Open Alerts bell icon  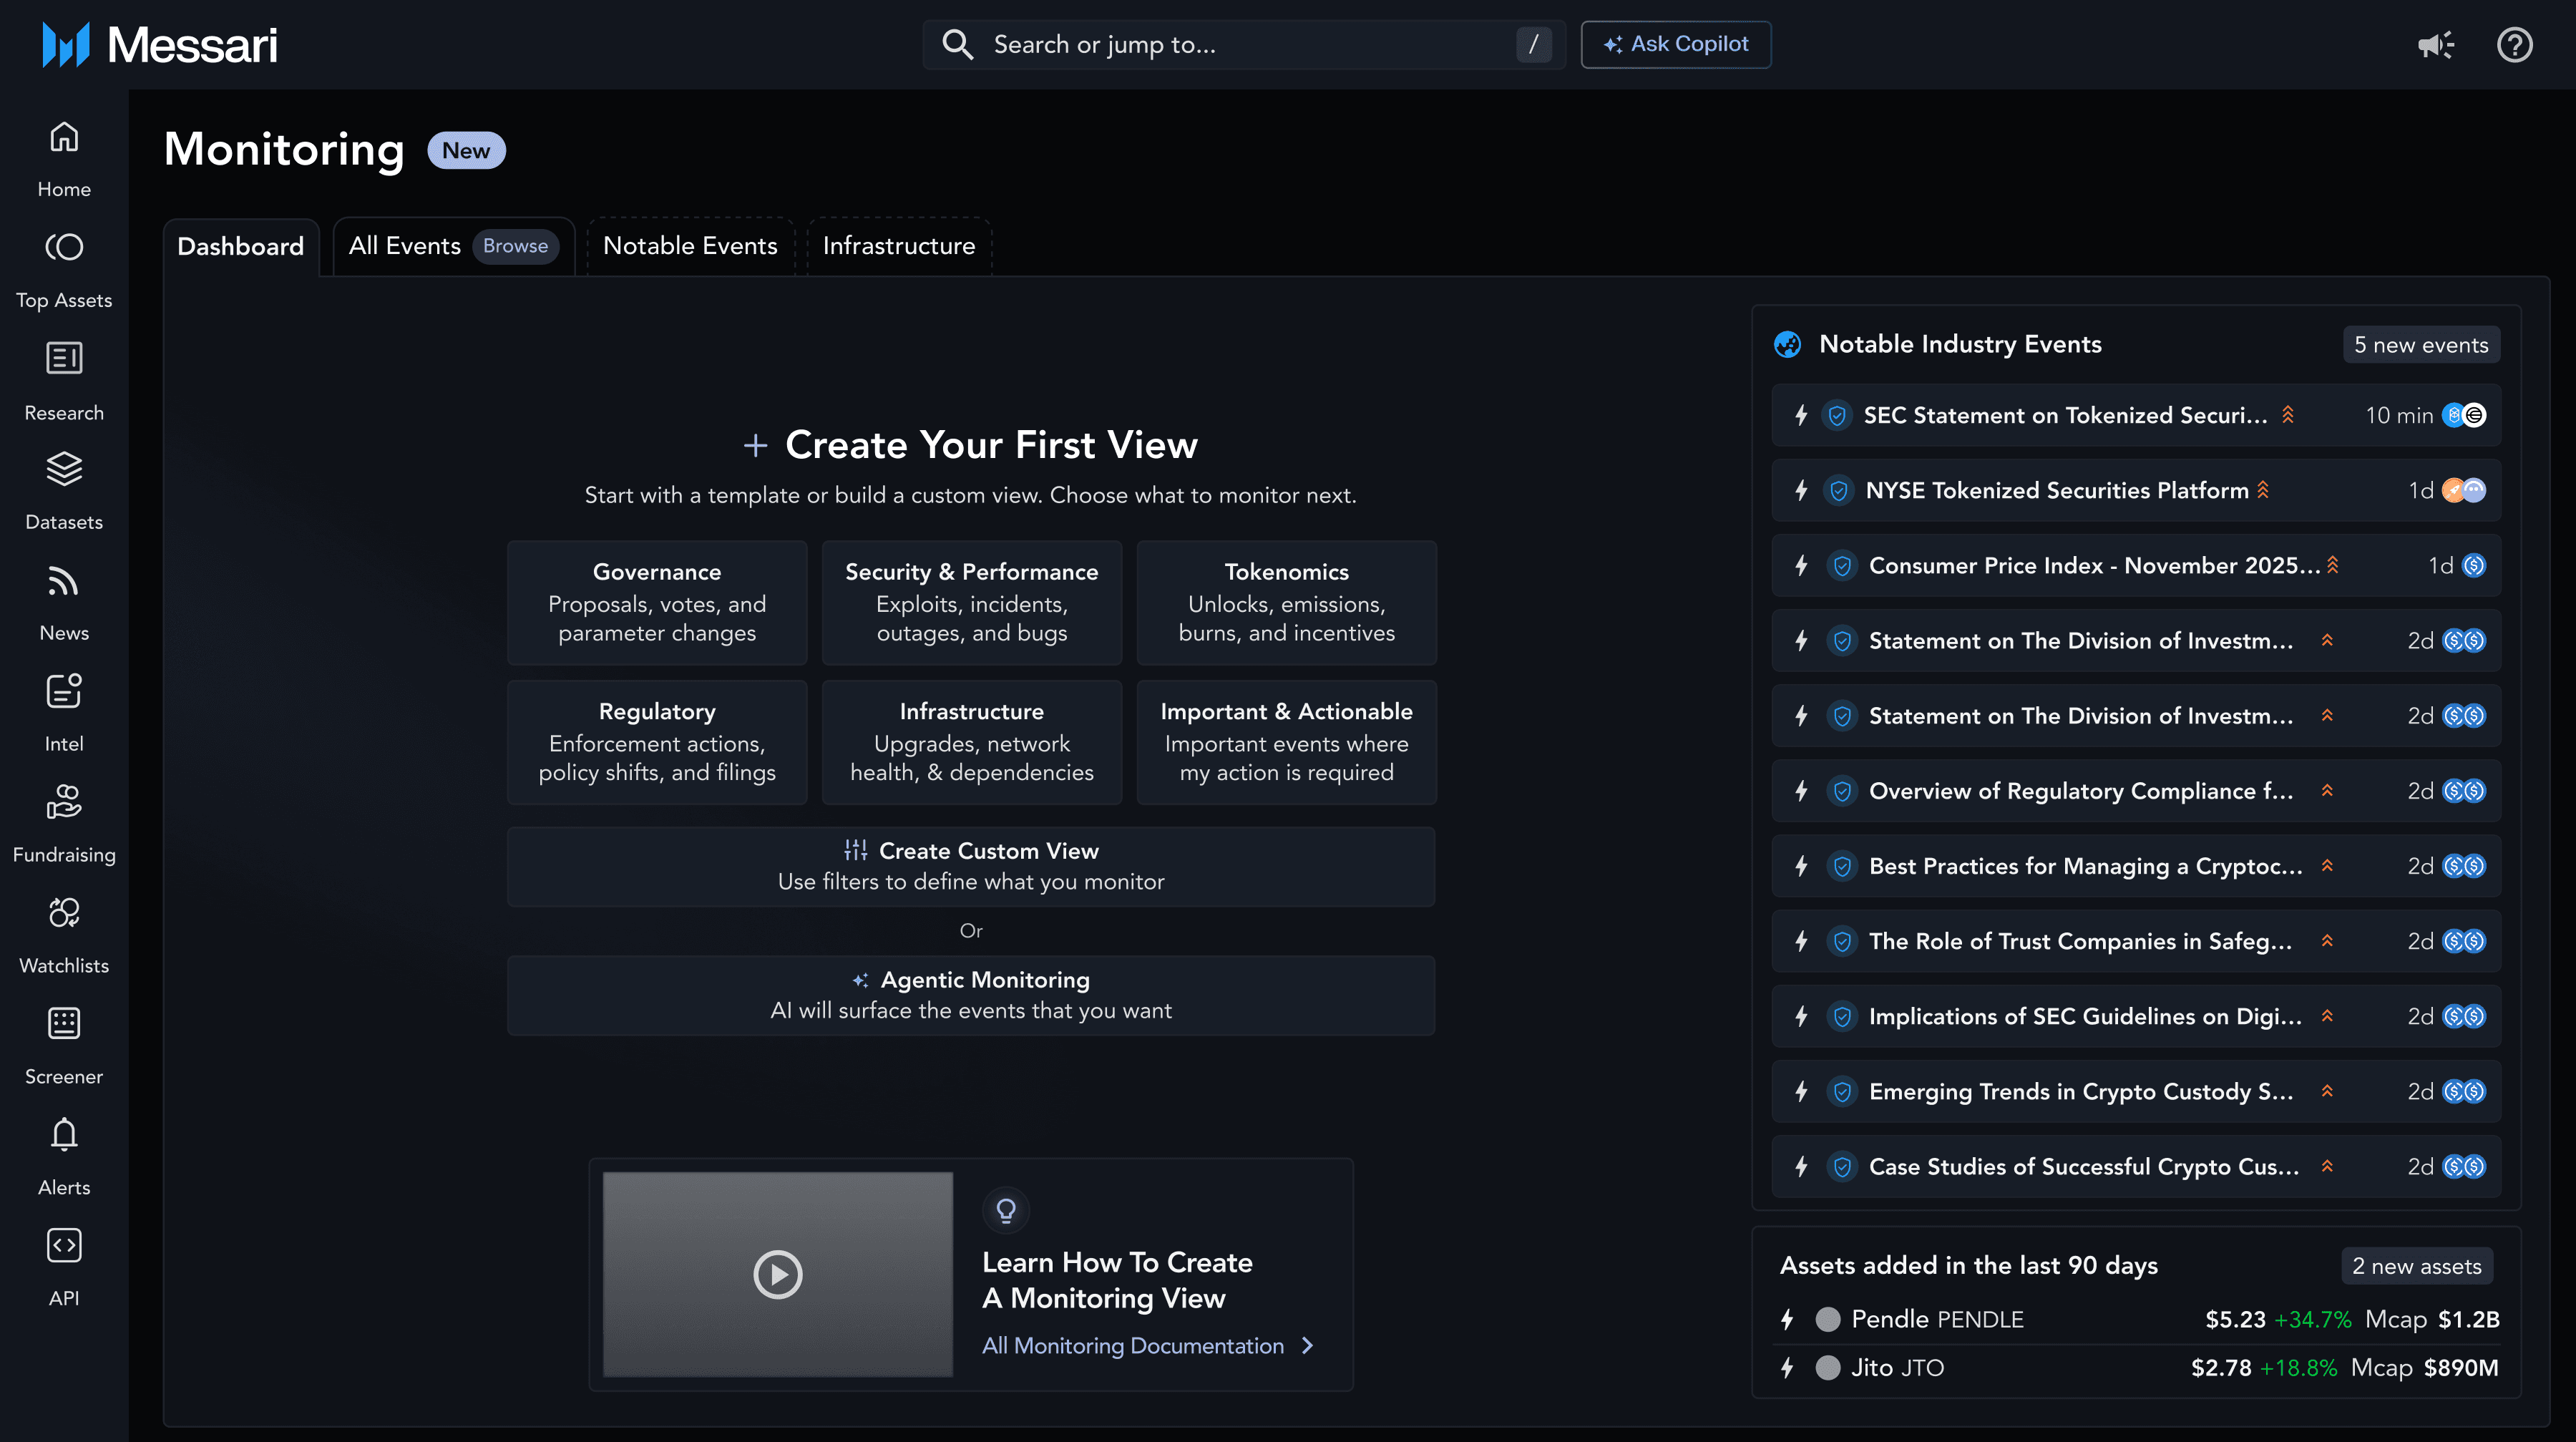click(64, 1135)
